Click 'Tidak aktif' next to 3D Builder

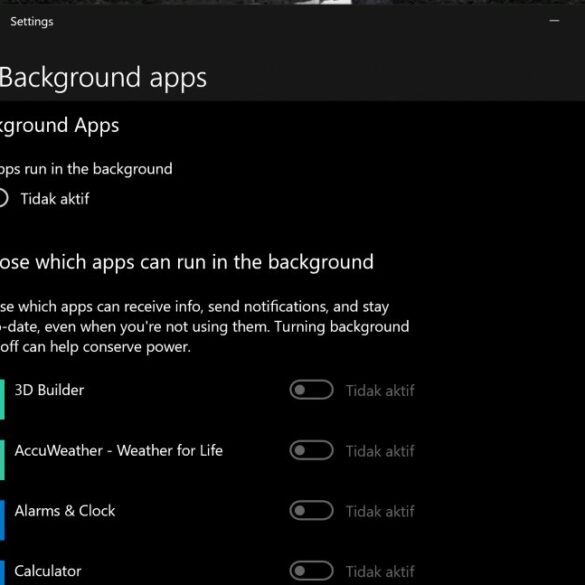pyautogui.click(x=380, y=391)
